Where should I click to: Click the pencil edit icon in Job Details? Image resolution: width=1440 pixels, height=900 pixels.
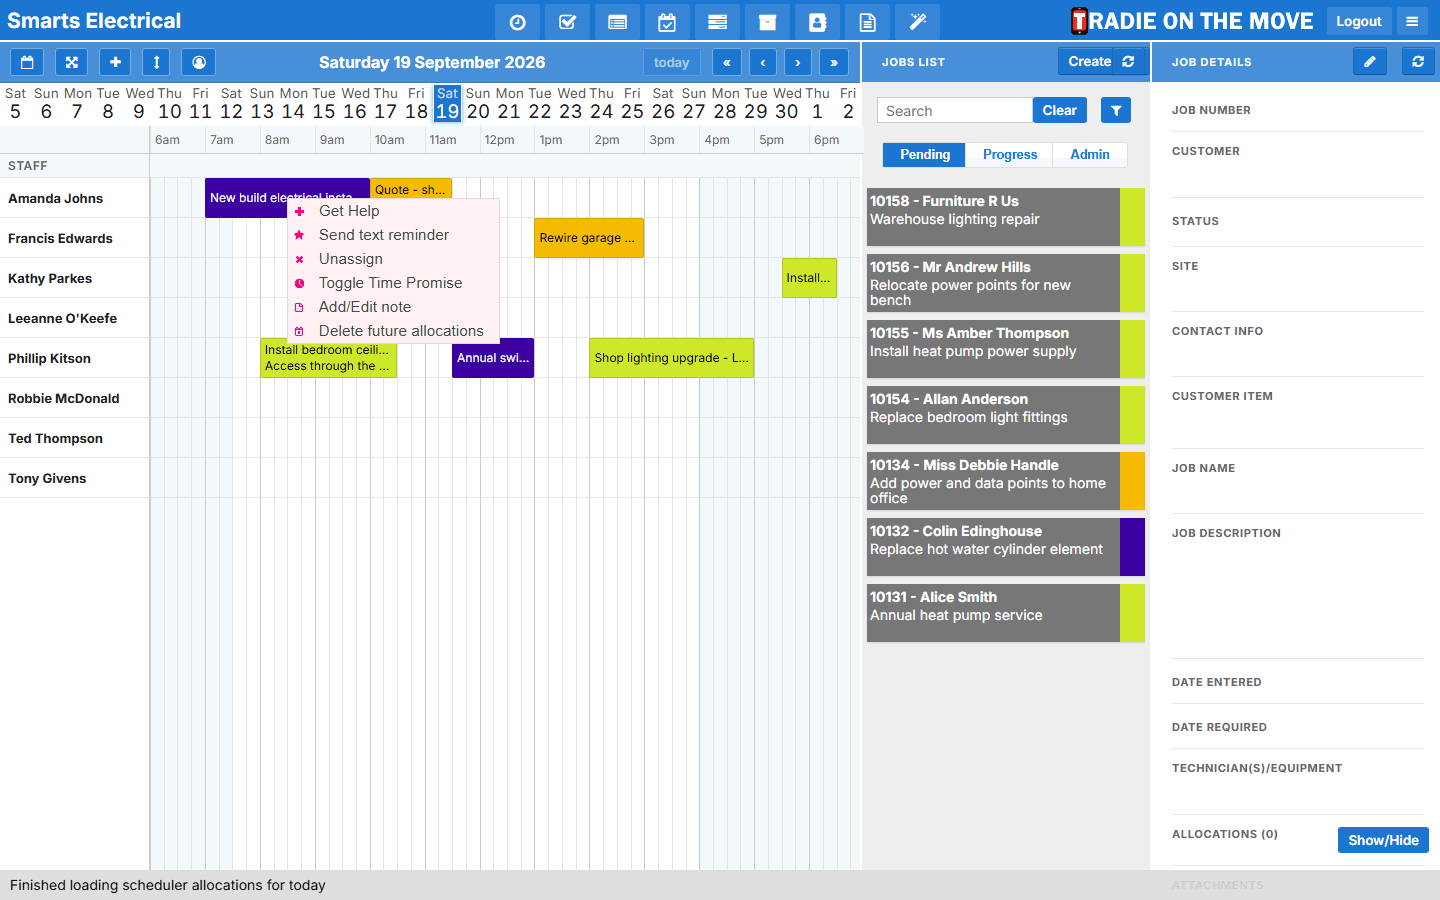1370,62
